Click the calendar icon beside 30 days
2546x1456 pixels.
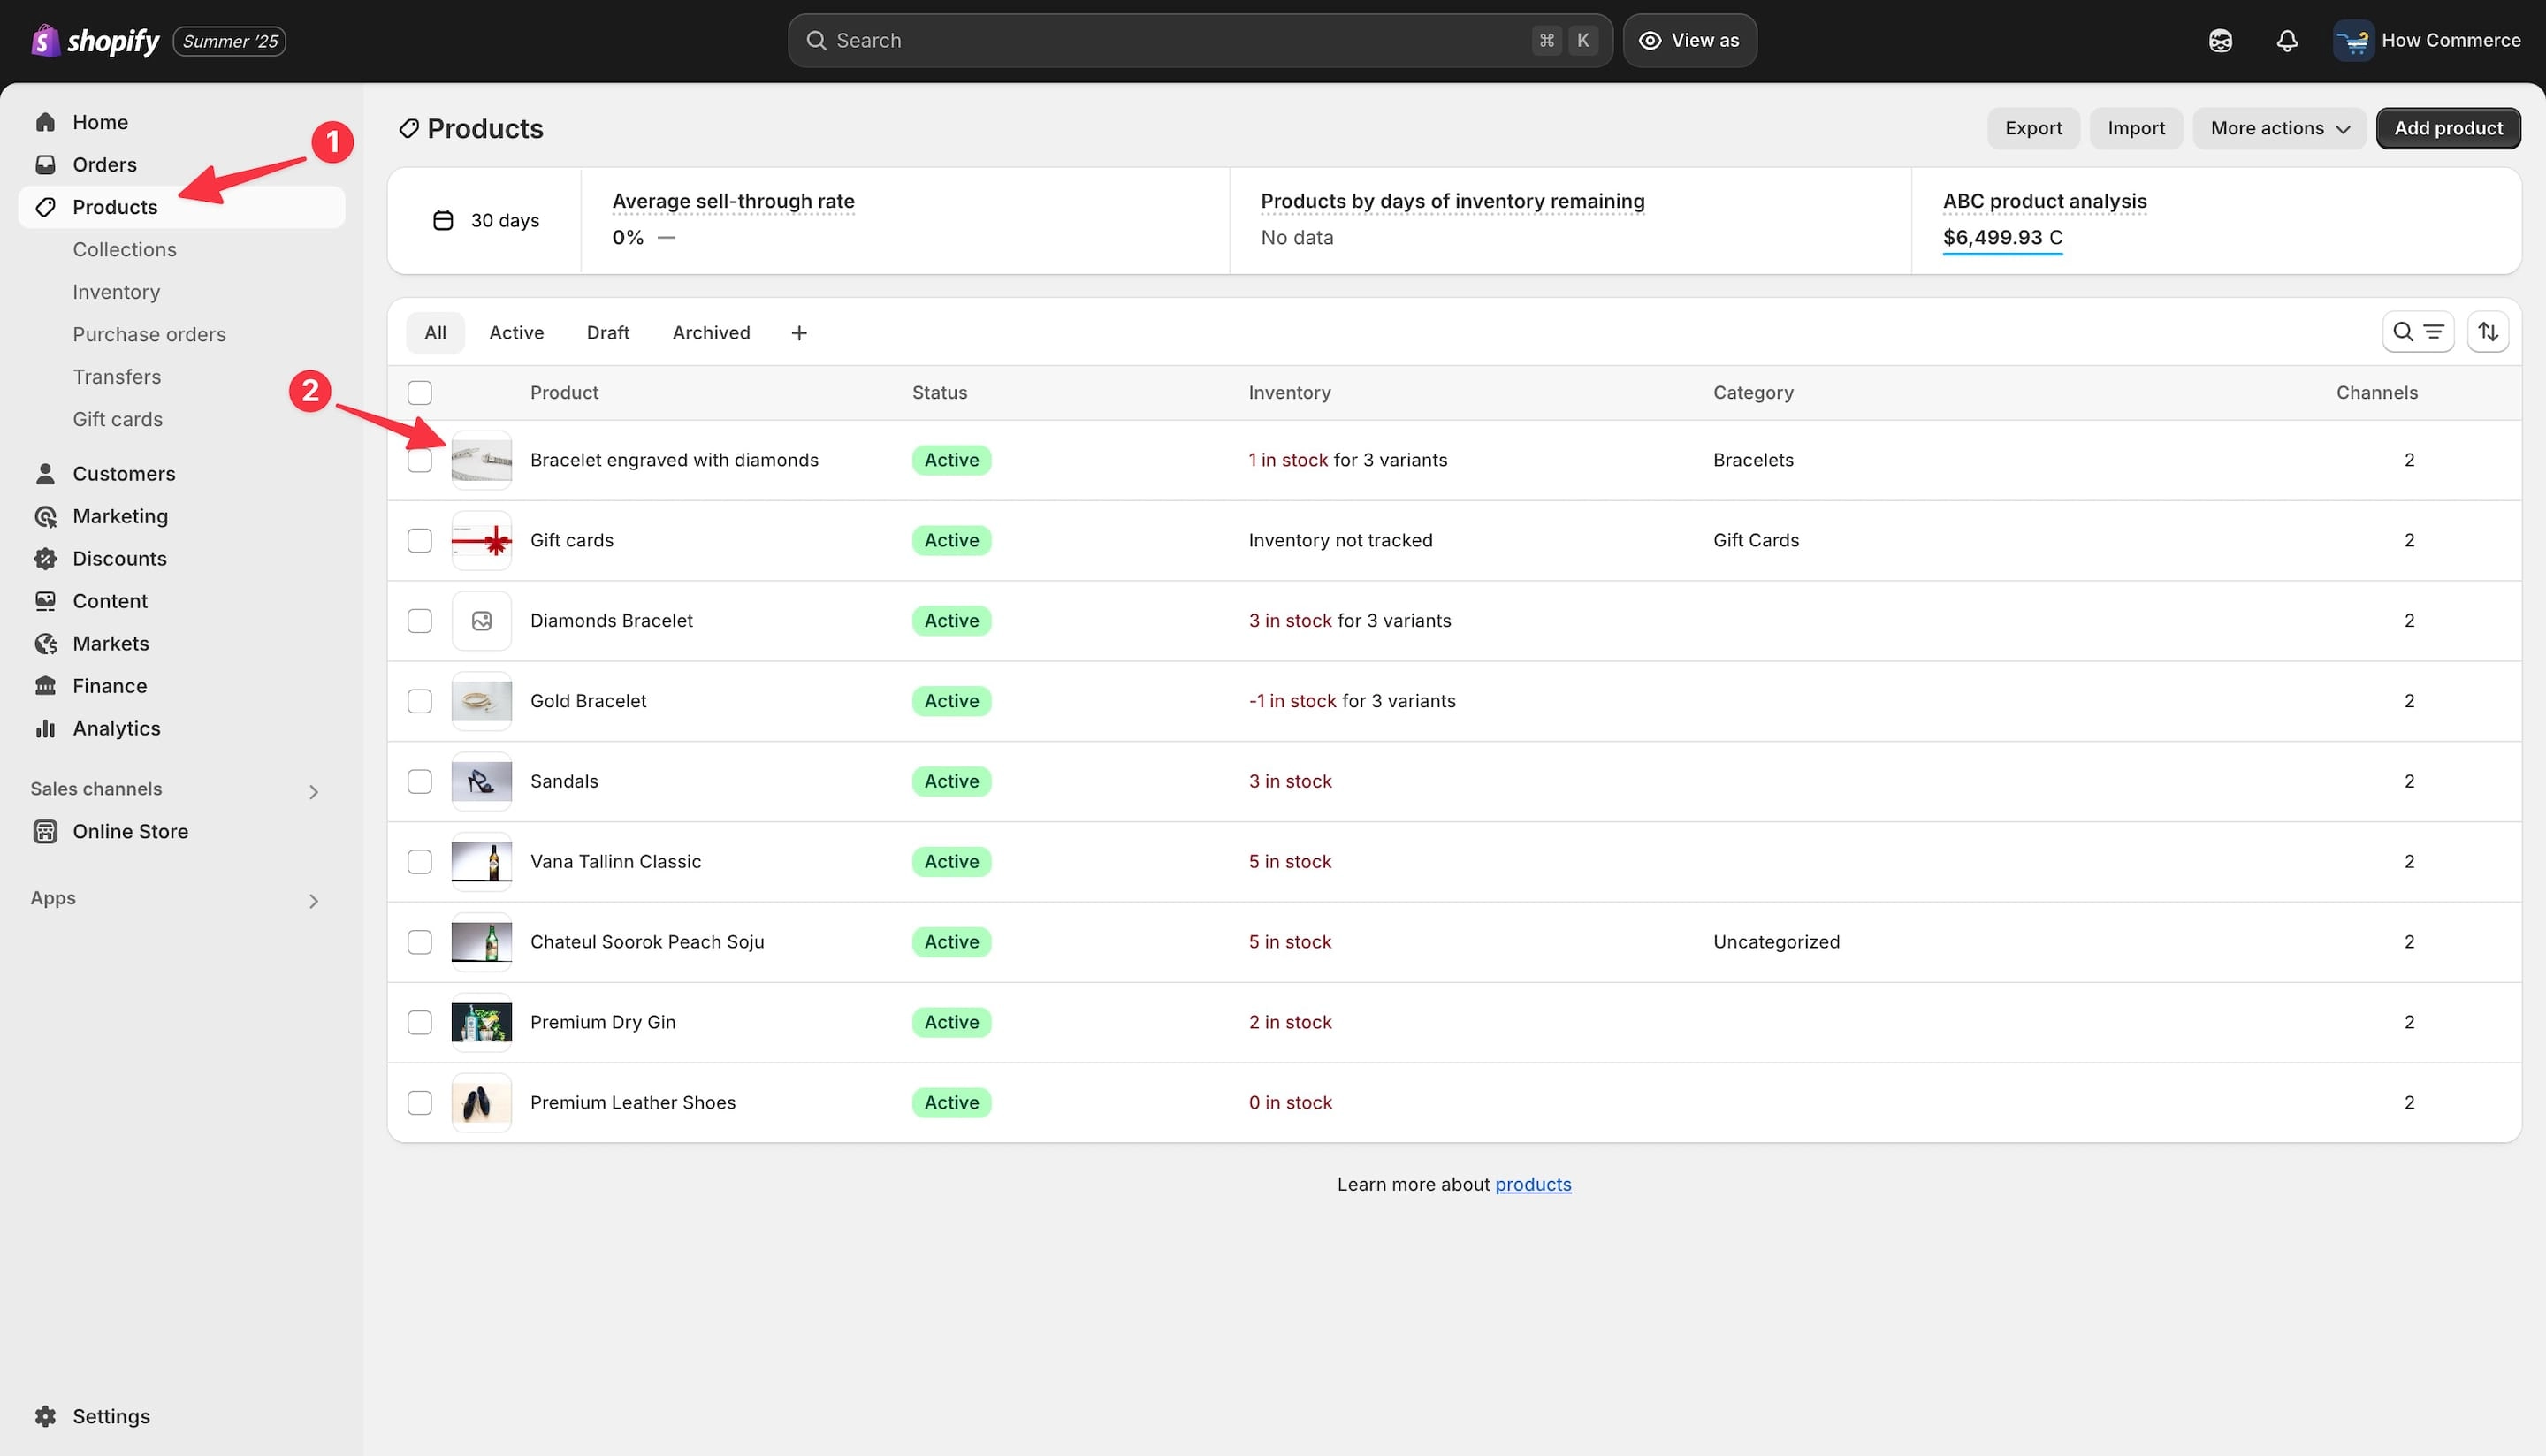(x=443, y=221)
